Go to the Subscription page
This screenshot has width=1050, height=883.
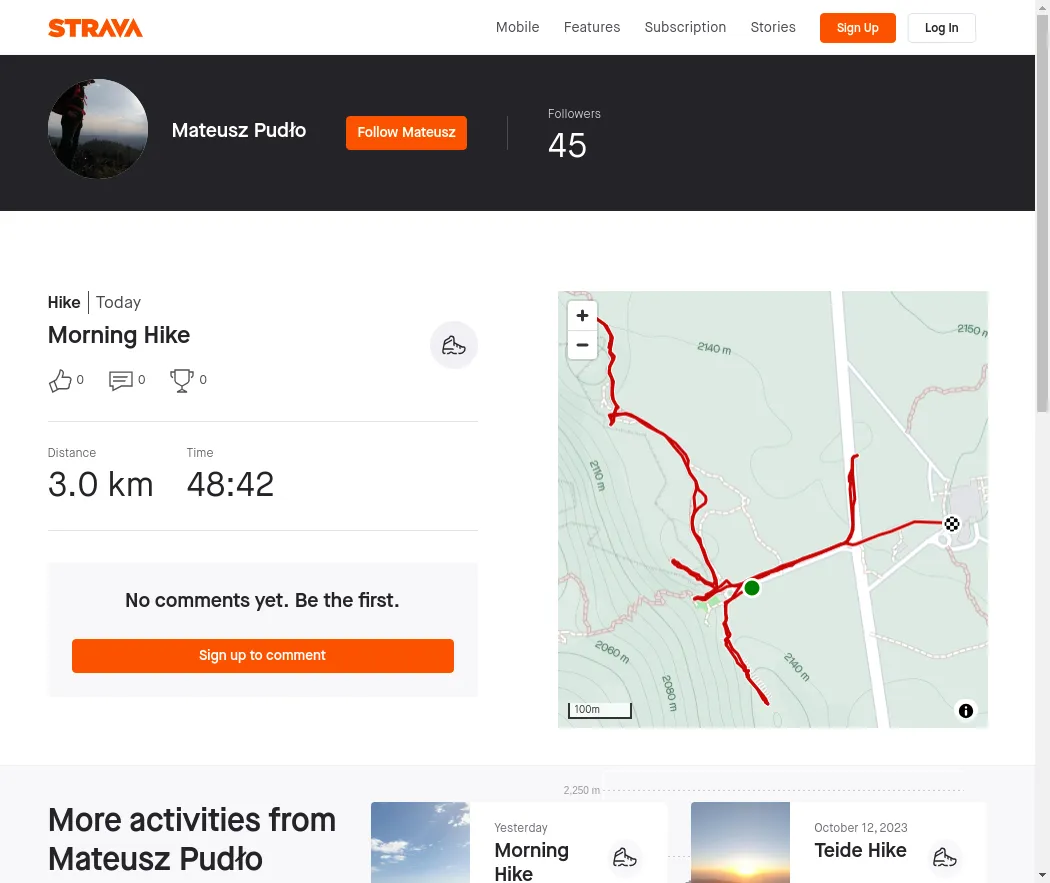(x=685, y=27)
